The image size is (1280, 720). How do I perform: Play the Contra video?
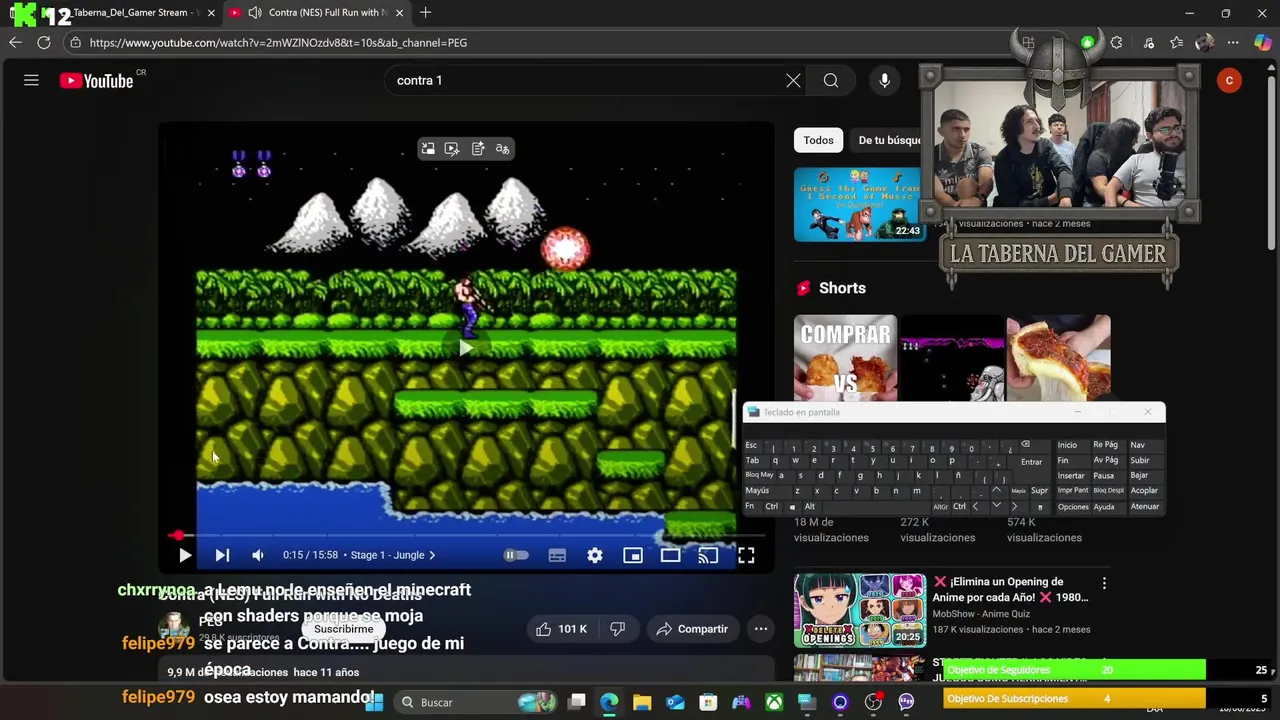(x=185, y=555)
